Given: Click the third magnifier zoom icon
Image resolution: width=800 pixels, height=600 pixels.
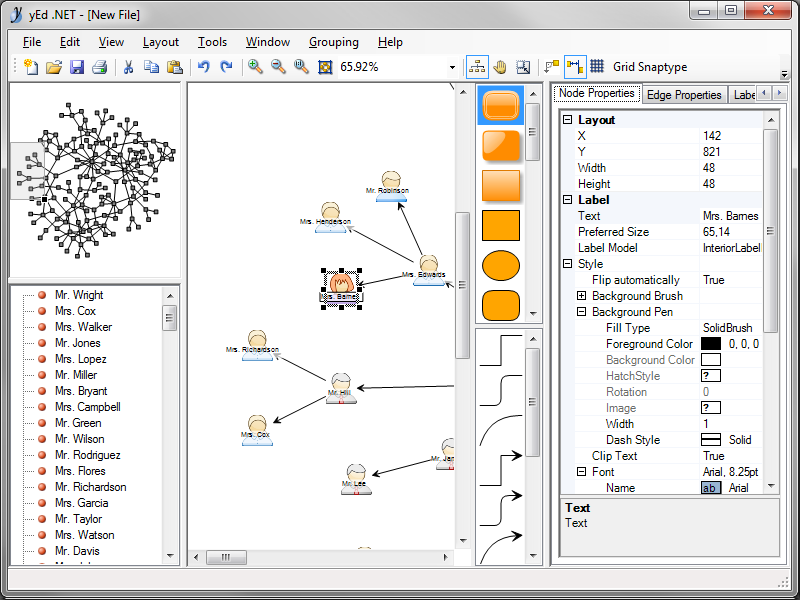Looking at the screenshot, I should pos(302,67).
